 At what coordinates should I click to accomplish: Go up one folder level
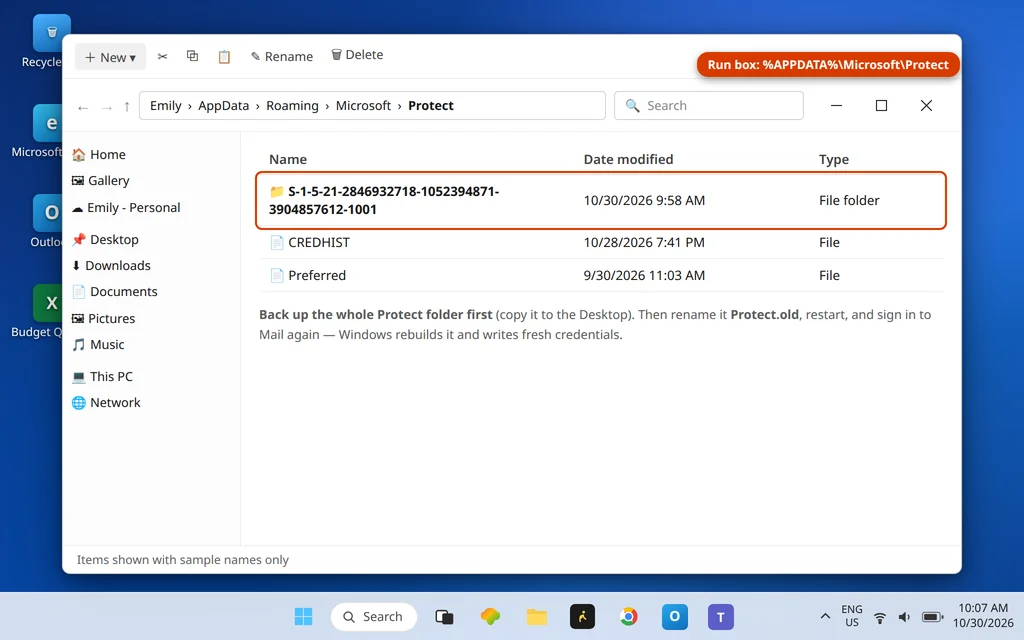coord(127,106)
